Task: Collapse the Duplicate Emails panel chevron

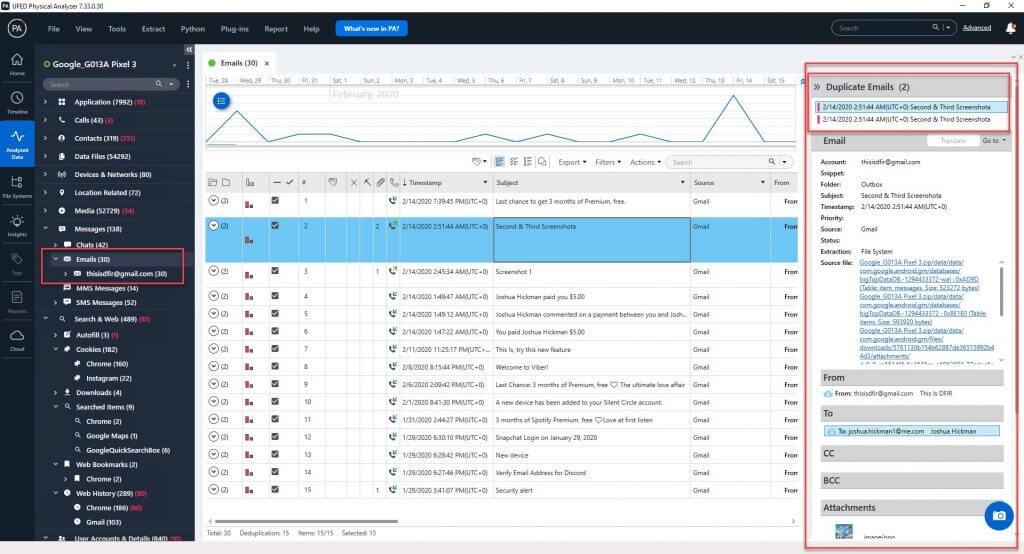Action: 816,86
